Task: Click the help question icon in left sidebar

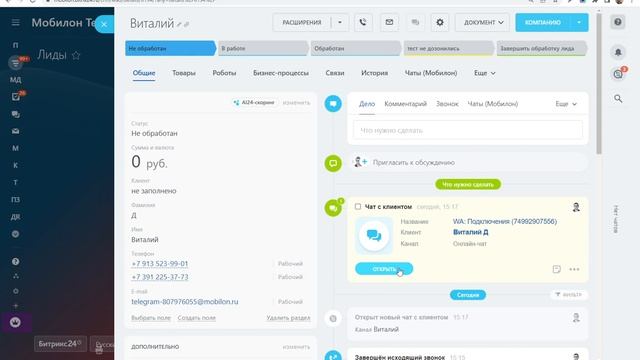Action: tap(16, 262)
